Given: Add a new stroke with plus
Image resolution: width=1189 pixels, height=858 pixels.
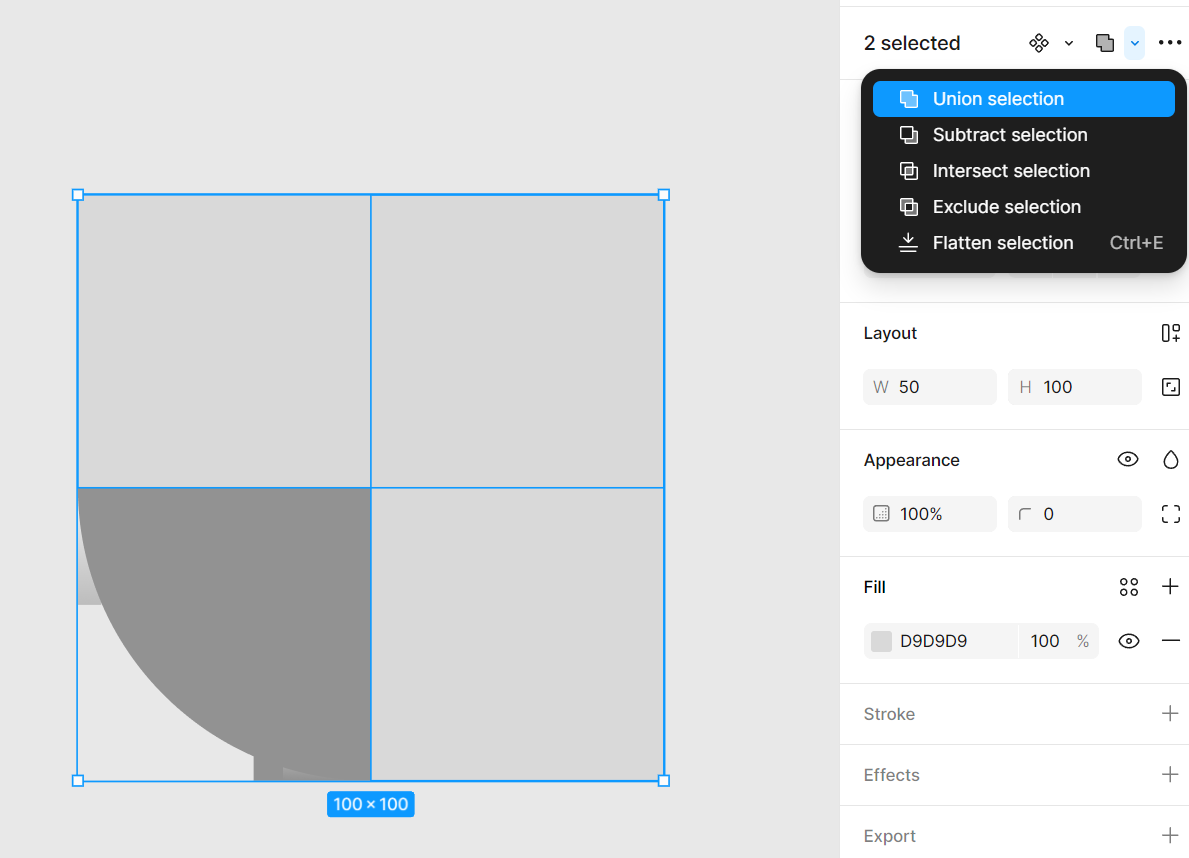Looking at the screenshot, I should 1170,714.
